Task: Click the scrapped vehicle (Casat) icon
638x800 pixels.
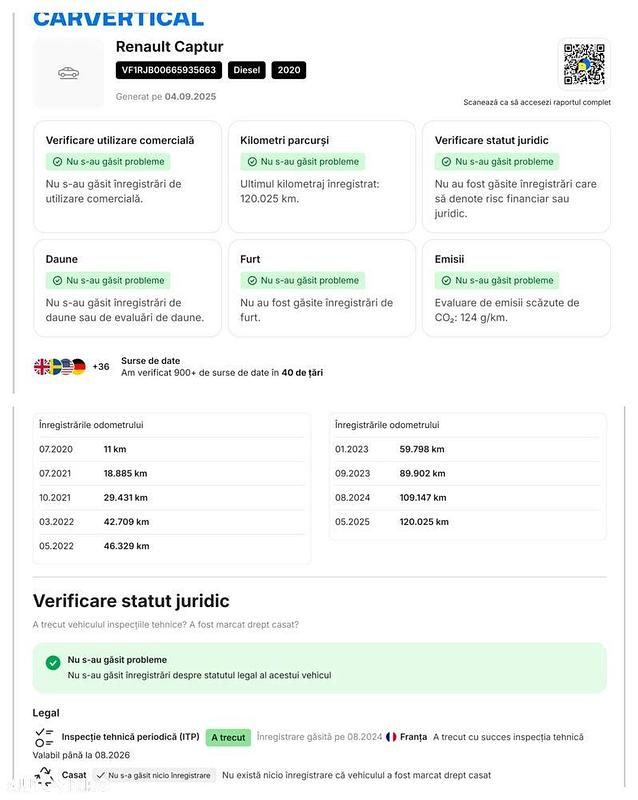Action: 44,775
